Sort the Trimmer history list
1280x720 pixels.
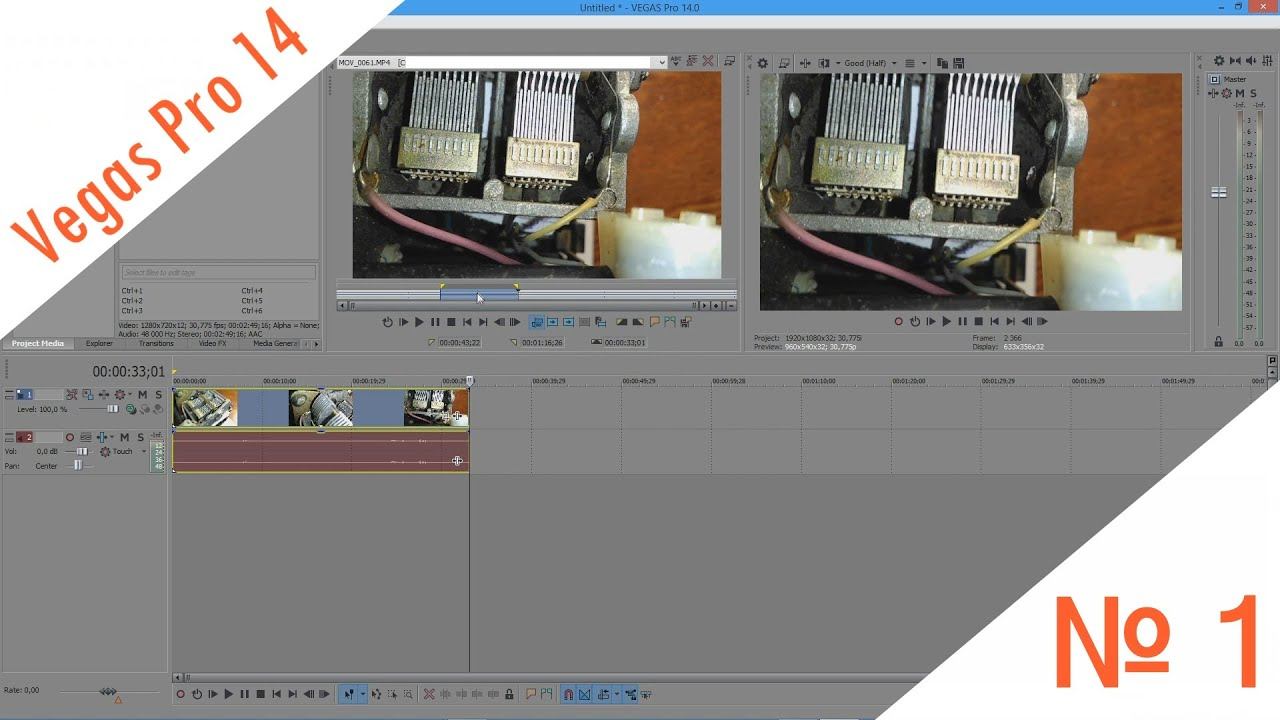[x=676, y=62]
